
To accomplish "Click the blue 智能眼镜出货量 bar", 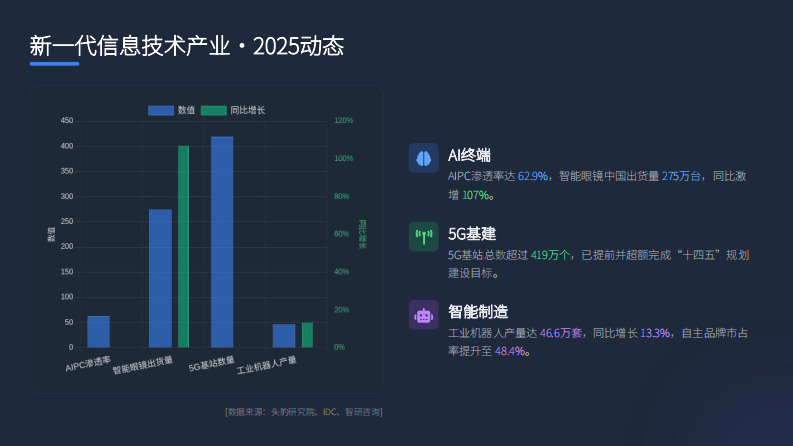I will pos(160,278).
